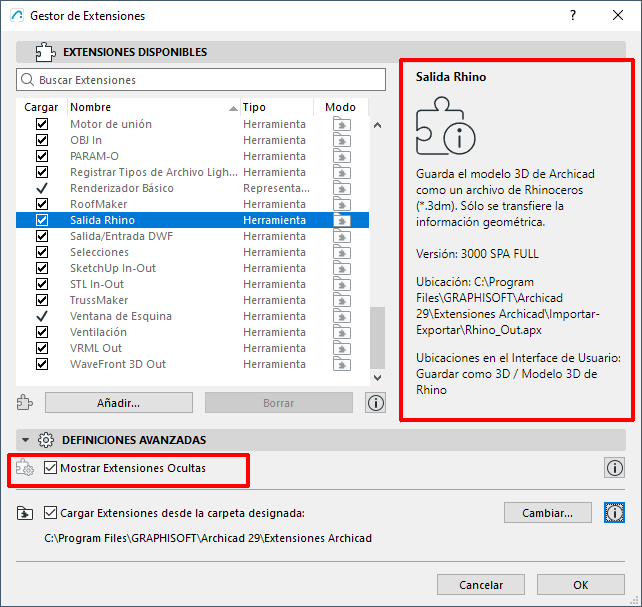The height and width of the screenshot is (607, 642).
Task: Click the mode folder icon for Salida Rhino
Action: [342, 220]
